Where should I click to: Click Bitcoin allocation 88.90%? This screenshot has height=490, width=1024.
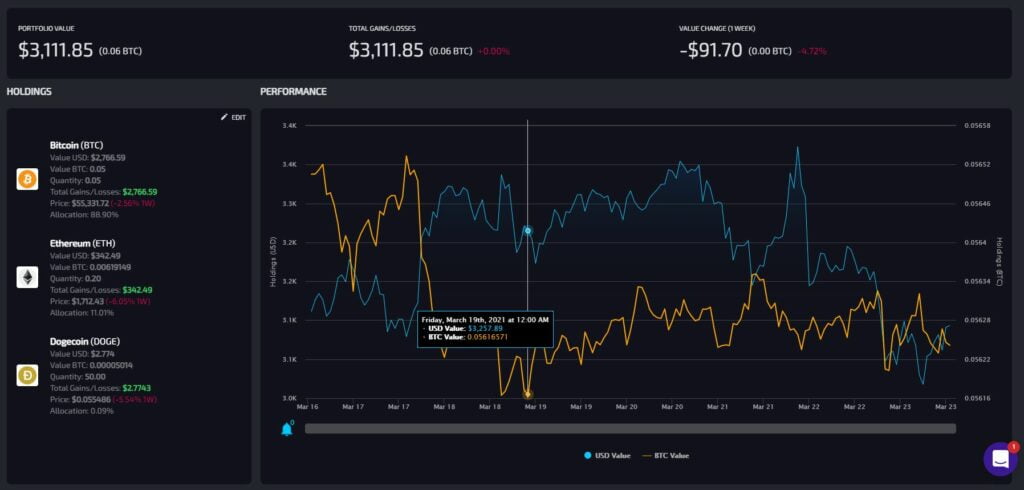(102, 215)
